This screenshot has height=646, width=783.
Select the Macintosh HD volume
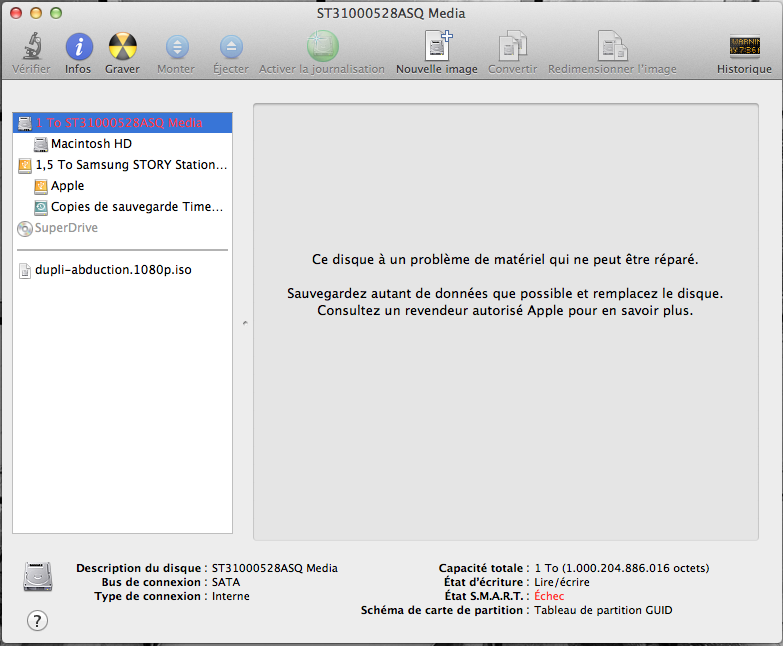tap(122, 144)
